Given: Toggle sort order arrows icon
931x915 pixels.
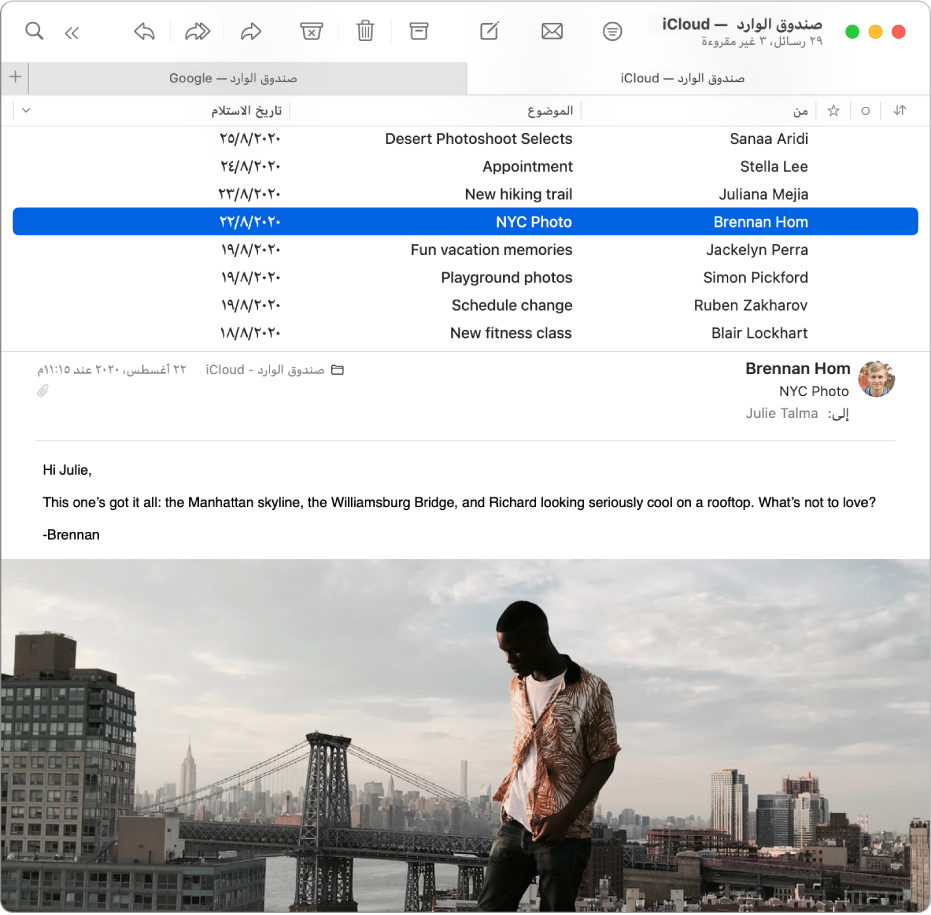Looking at the screenshot, I should tap(900, 110).
